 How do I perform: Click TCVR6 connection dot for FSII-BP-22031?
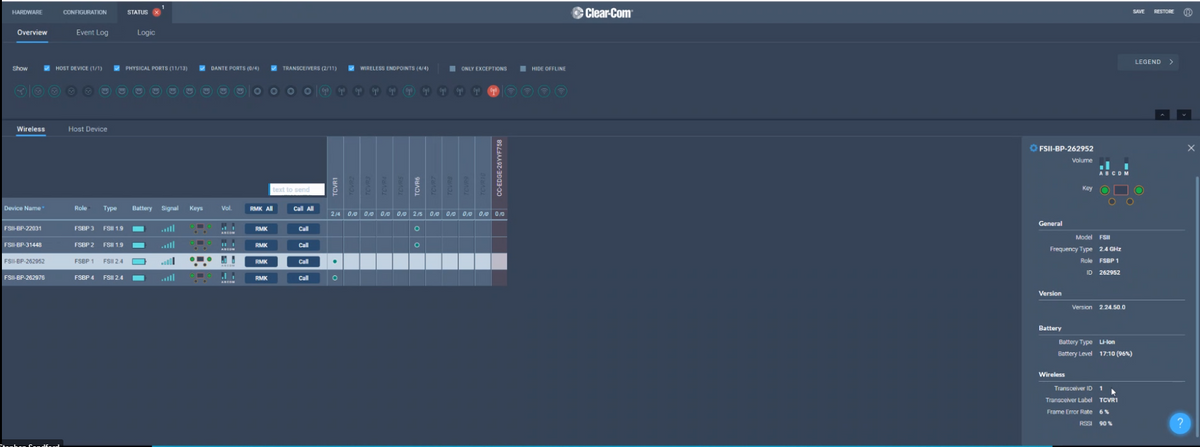click(417, 229)
